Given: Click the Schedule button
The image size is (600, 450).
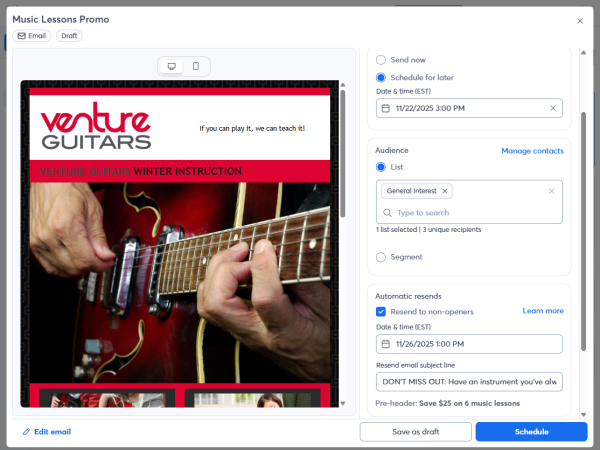Looking at the screenshot, I should 531,432.
